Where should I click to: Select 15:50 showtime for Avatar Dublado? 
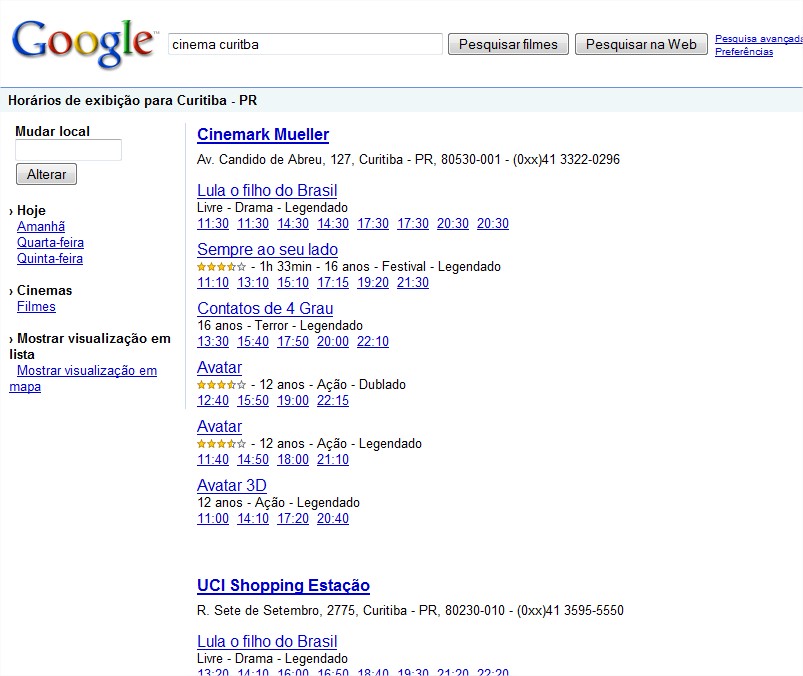point(253,400)
